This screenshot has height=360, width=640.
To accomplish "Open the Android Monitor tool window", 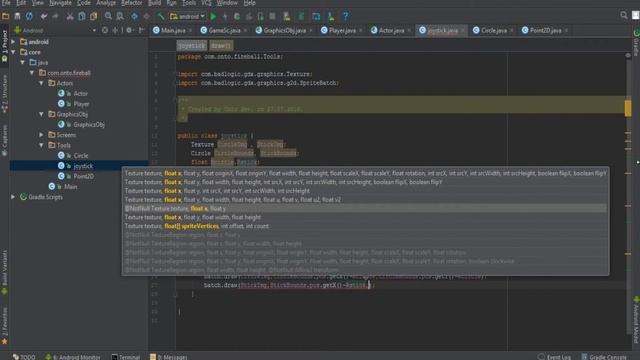I will click(x=73, y=357).
